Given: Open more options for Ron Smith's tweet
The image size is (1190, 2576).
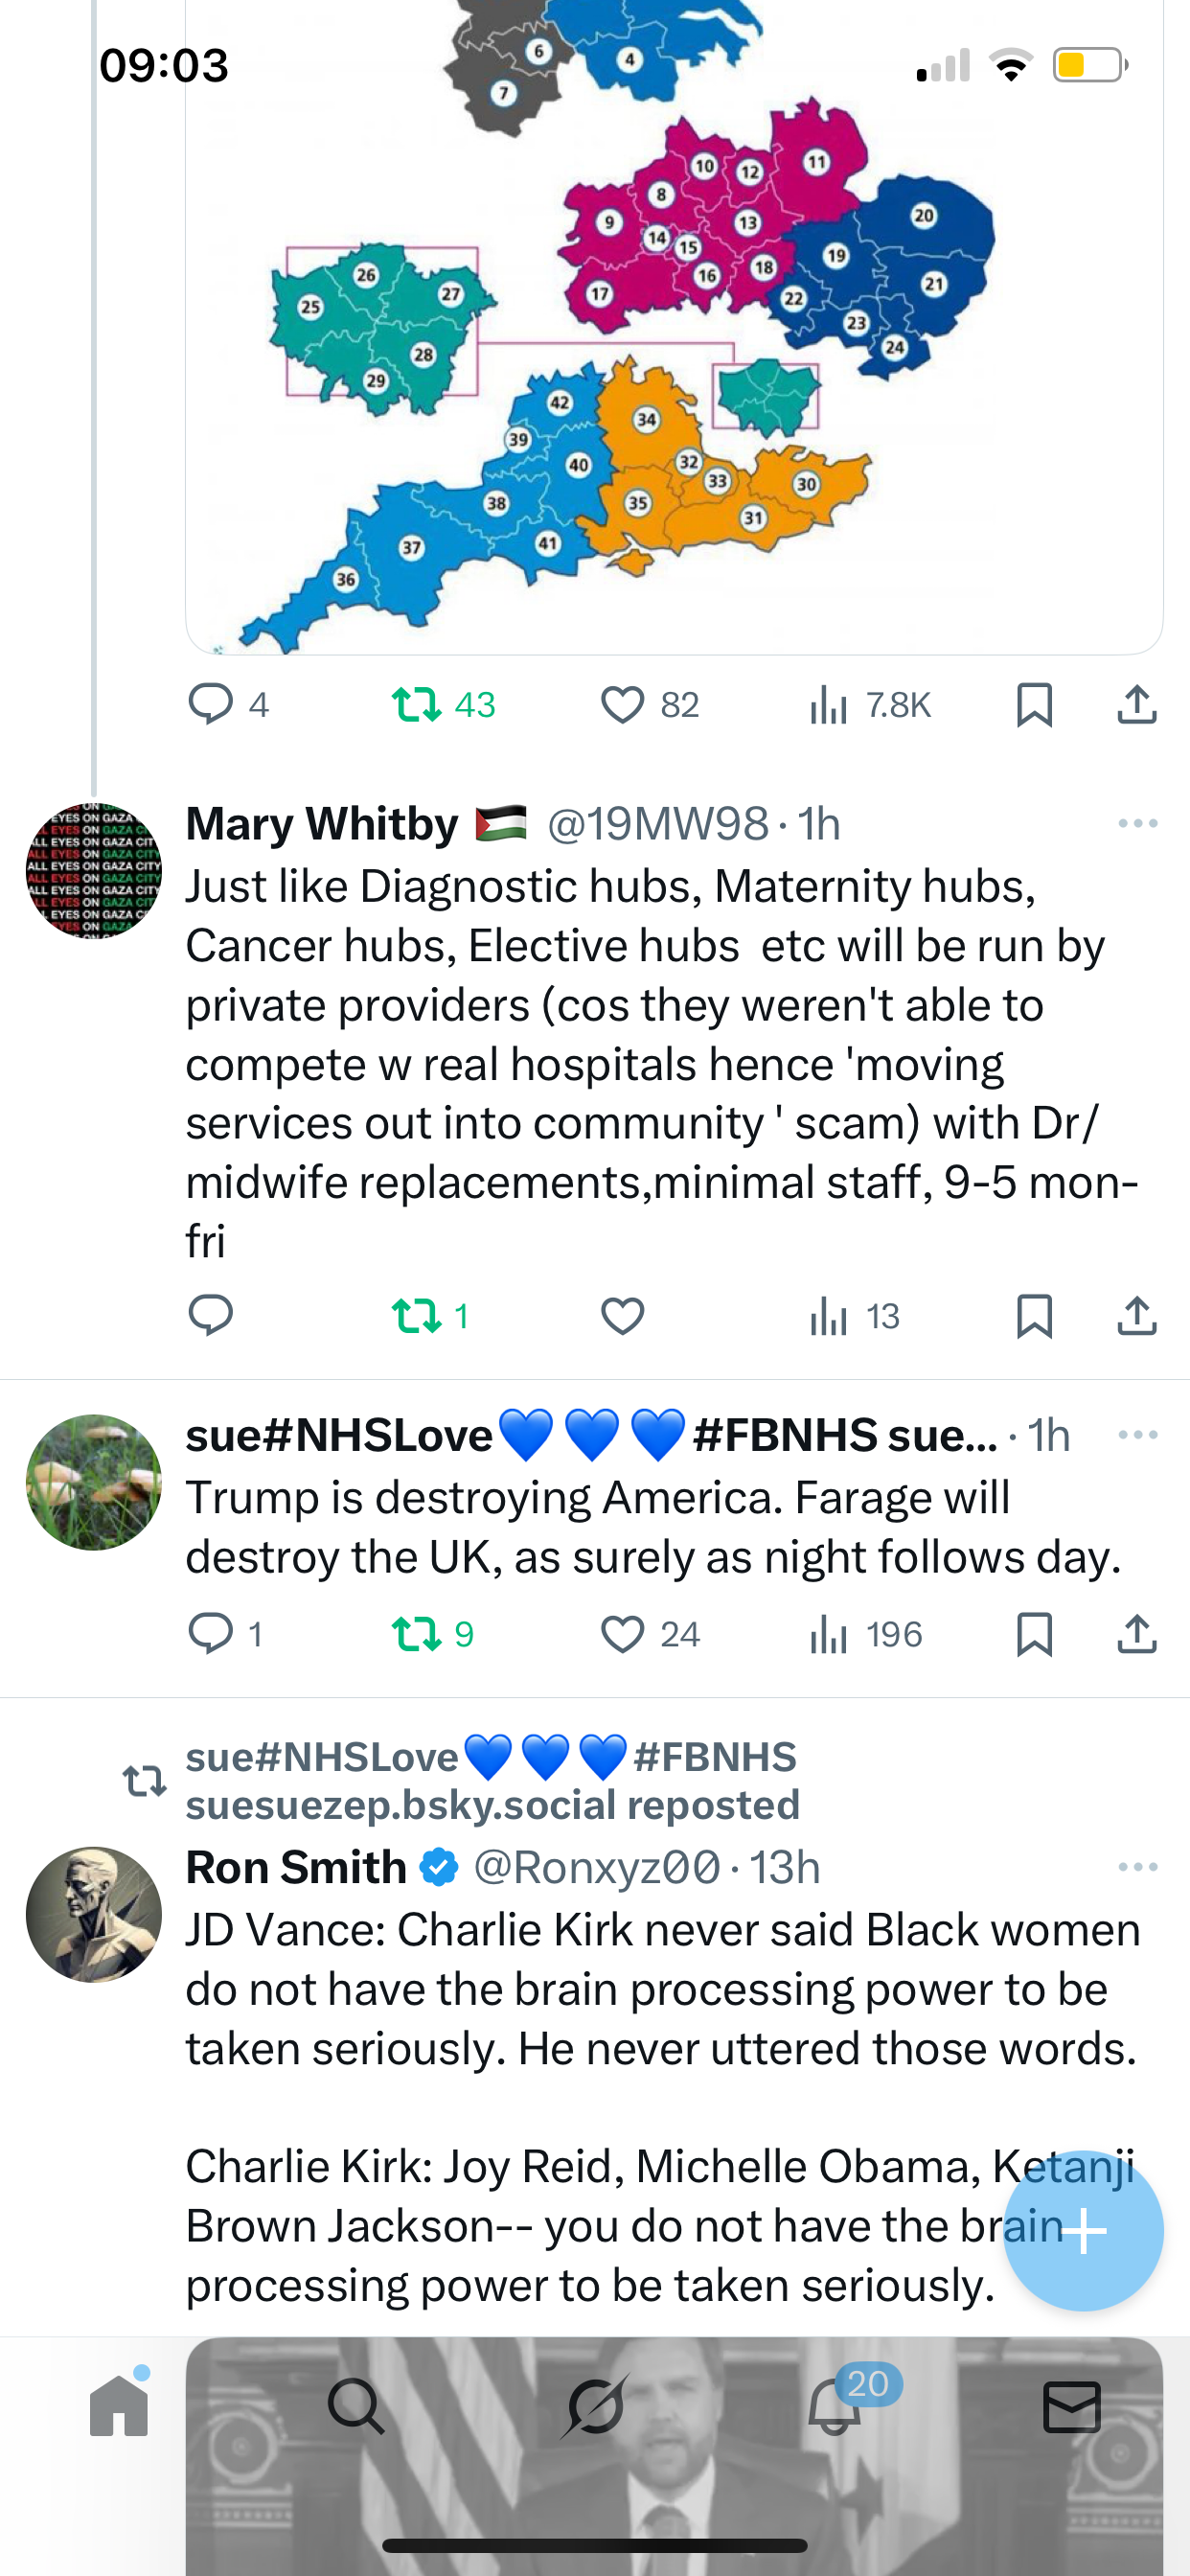Looking at the screenshot, I should click(1137, 1867).
